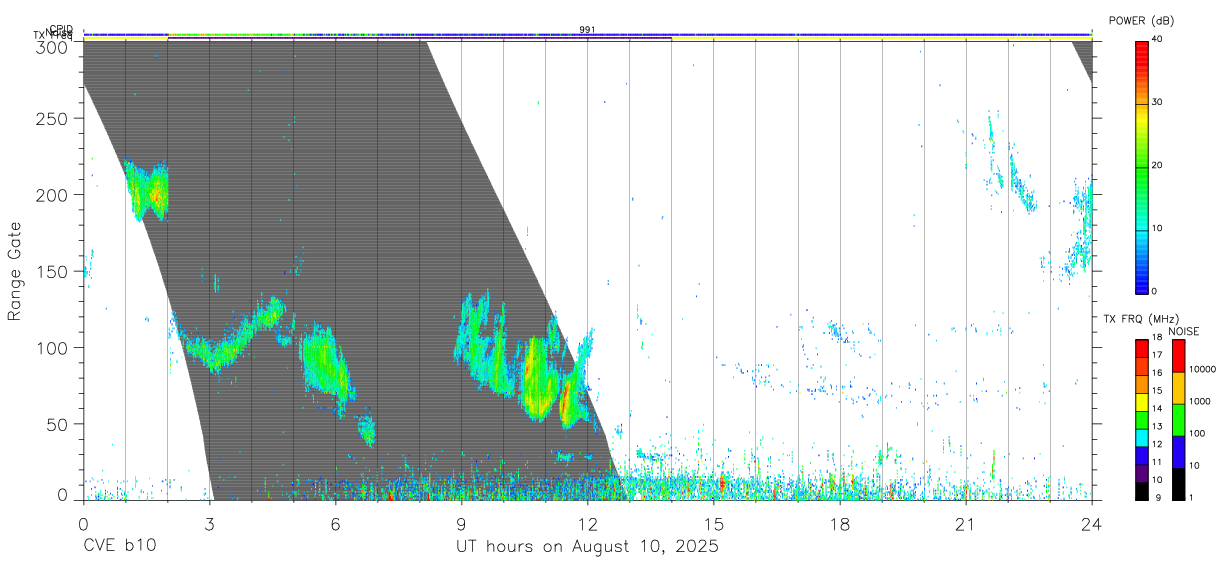Click the POWER (dB) colorbar title
Image resolution: width=1228 pixels, height=567 pixels.
coord(1141,21)
